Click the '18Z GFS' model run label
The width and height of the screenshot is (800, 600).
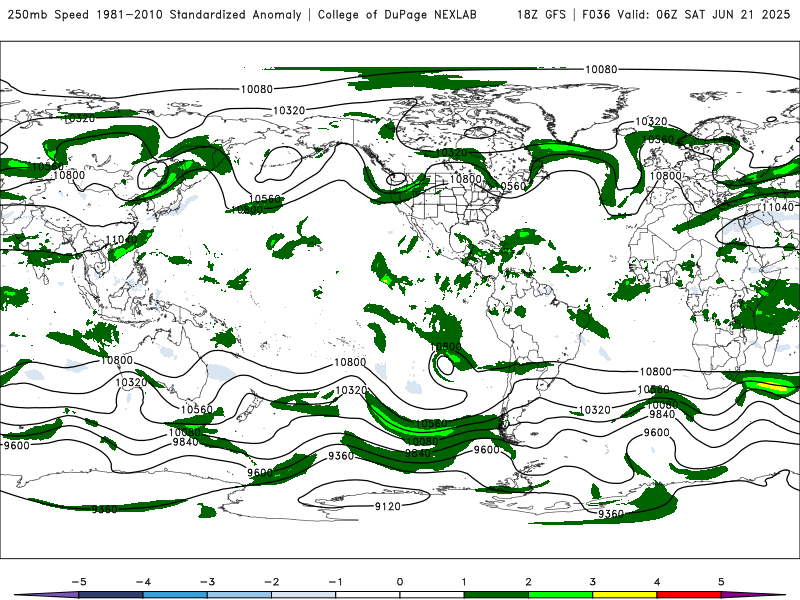[x=541, y=14]
